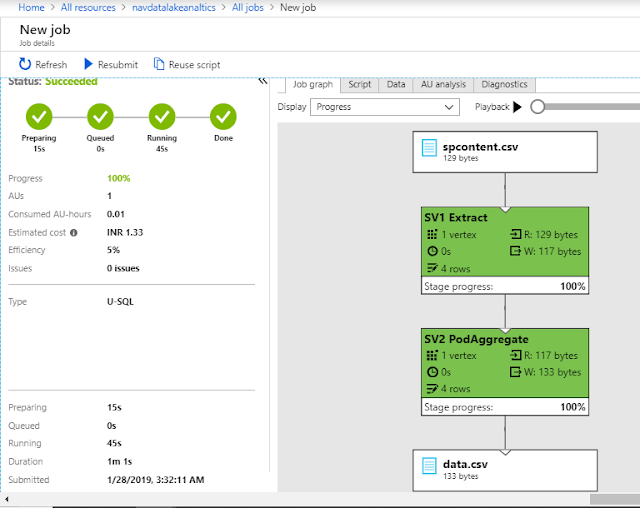This screenshot has height=508, width=640.
Task: Open the Data tab
Action: coord(396,84)
